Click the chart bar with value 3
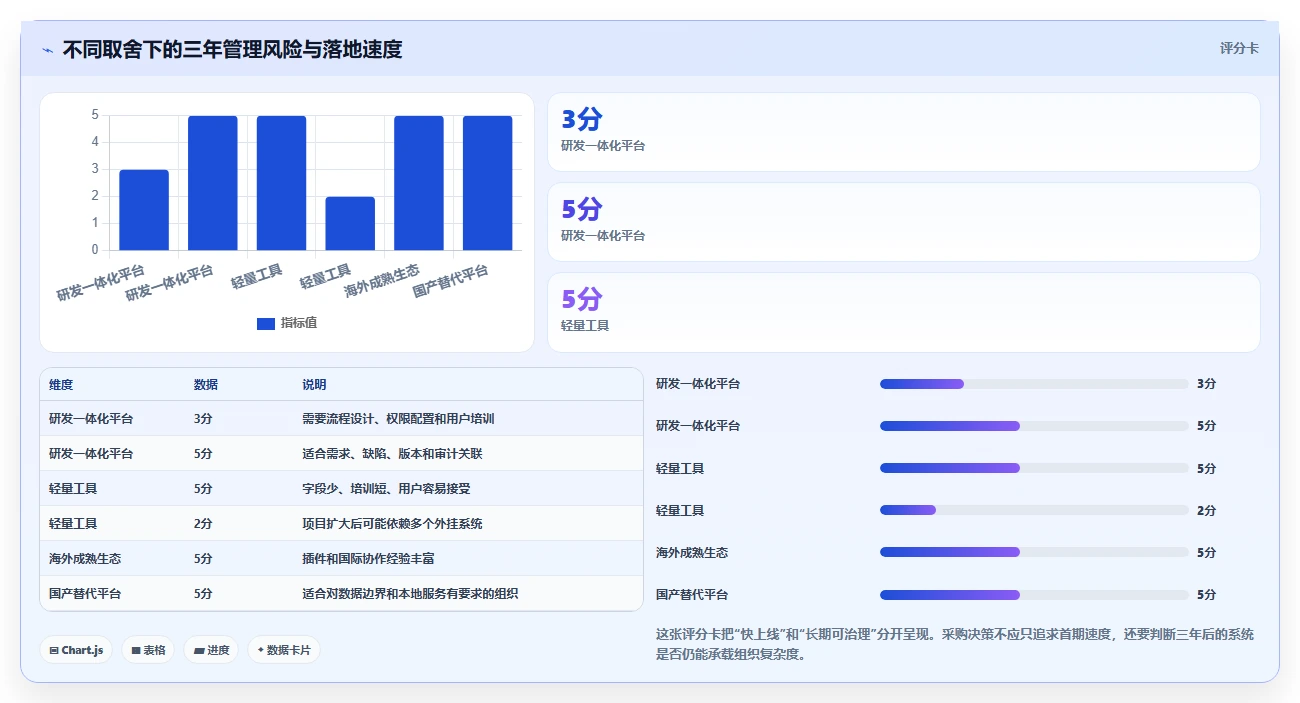This screenshot has width=1300, height=703. point(144,210)
